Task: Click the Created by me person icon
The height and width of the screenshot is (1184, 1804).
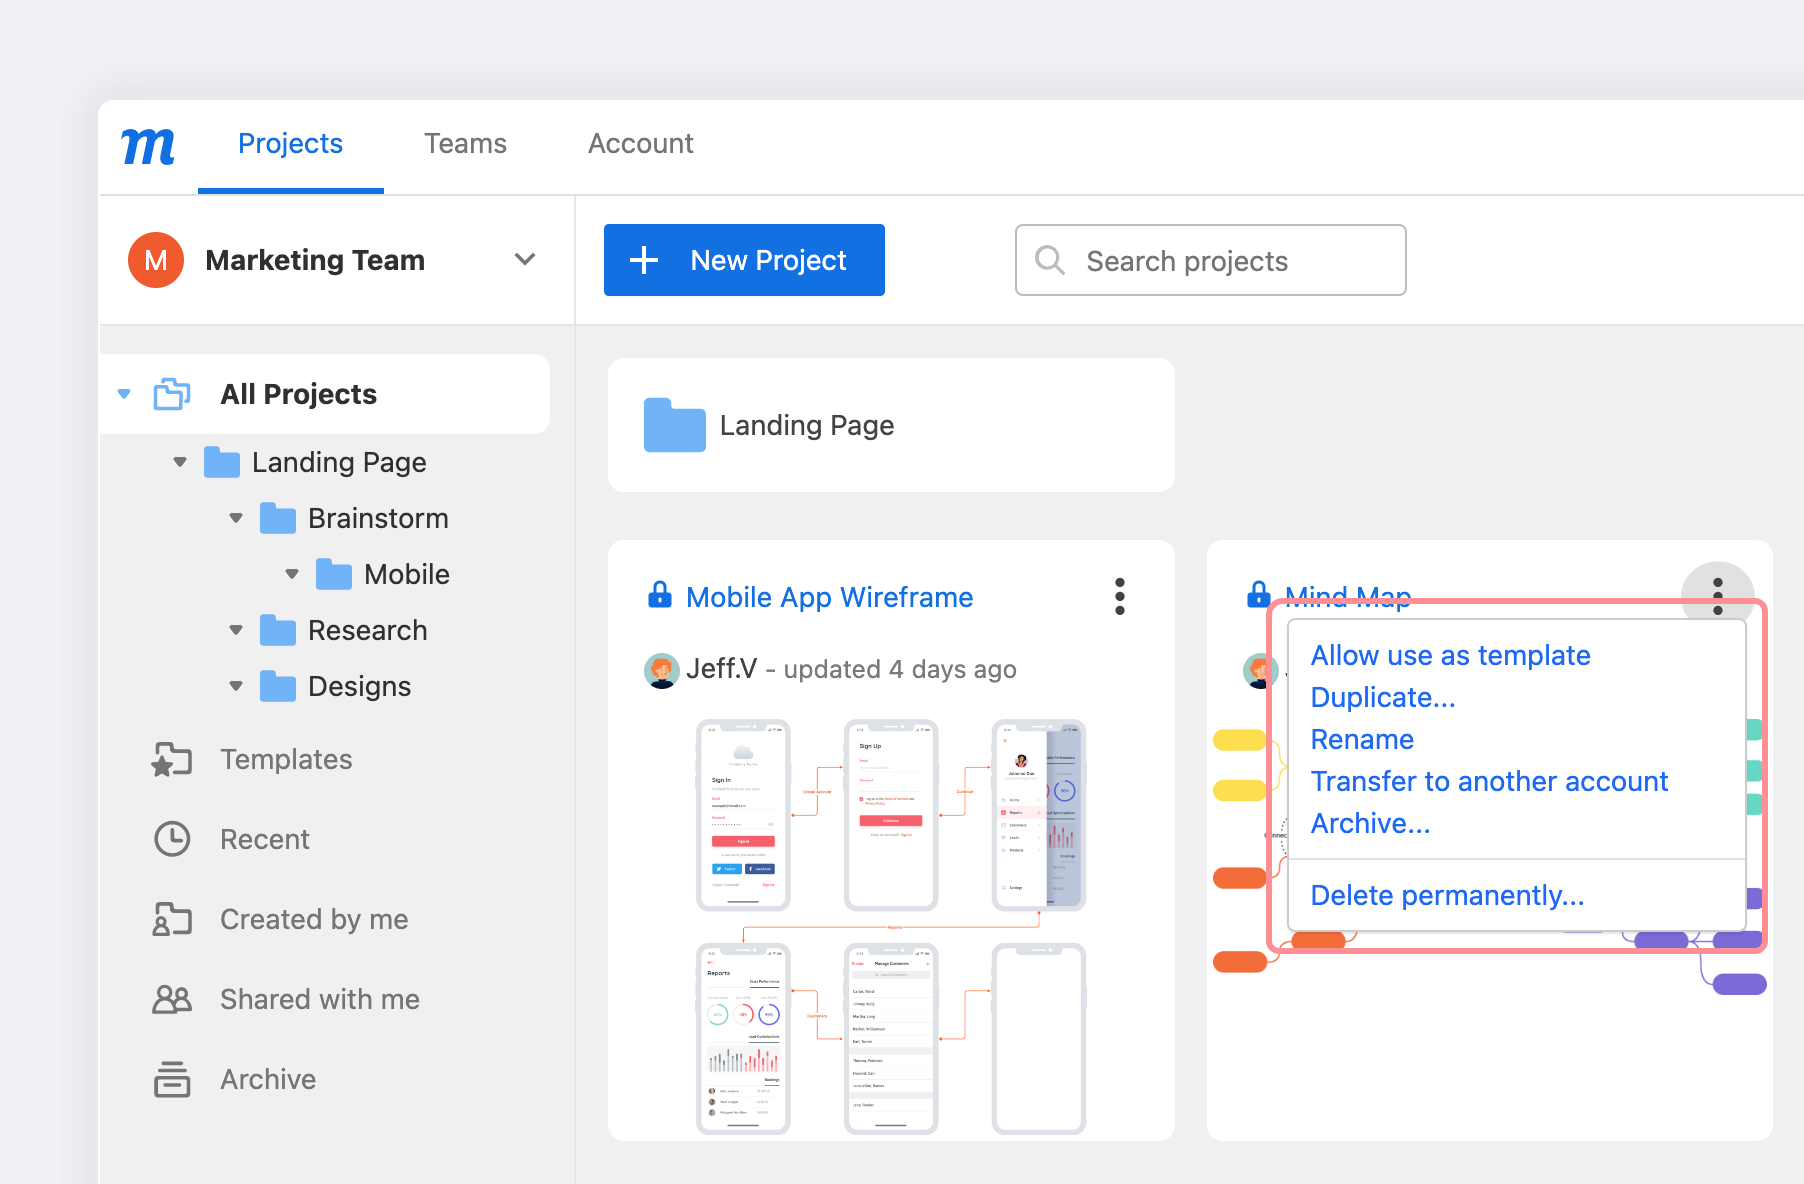Action: click(x=172, y=919)
